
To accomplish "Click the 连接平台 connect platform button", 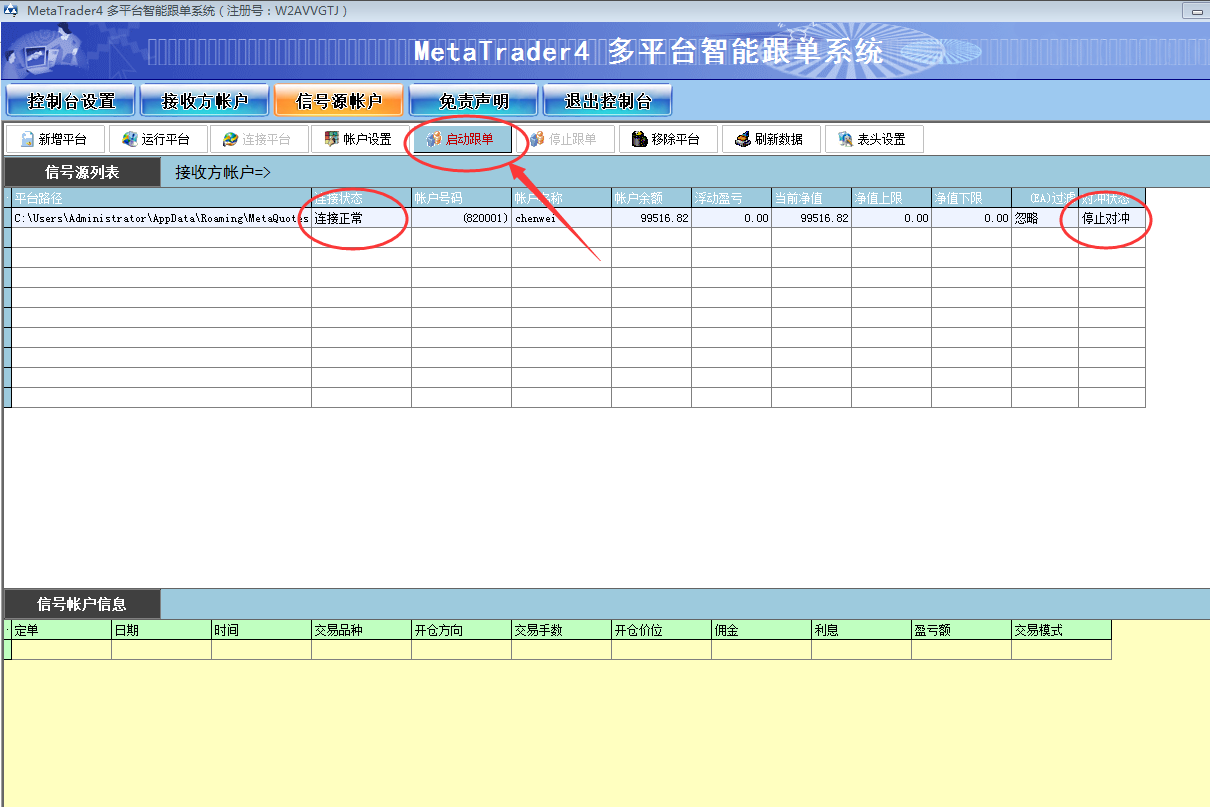I will click(259, 139).
